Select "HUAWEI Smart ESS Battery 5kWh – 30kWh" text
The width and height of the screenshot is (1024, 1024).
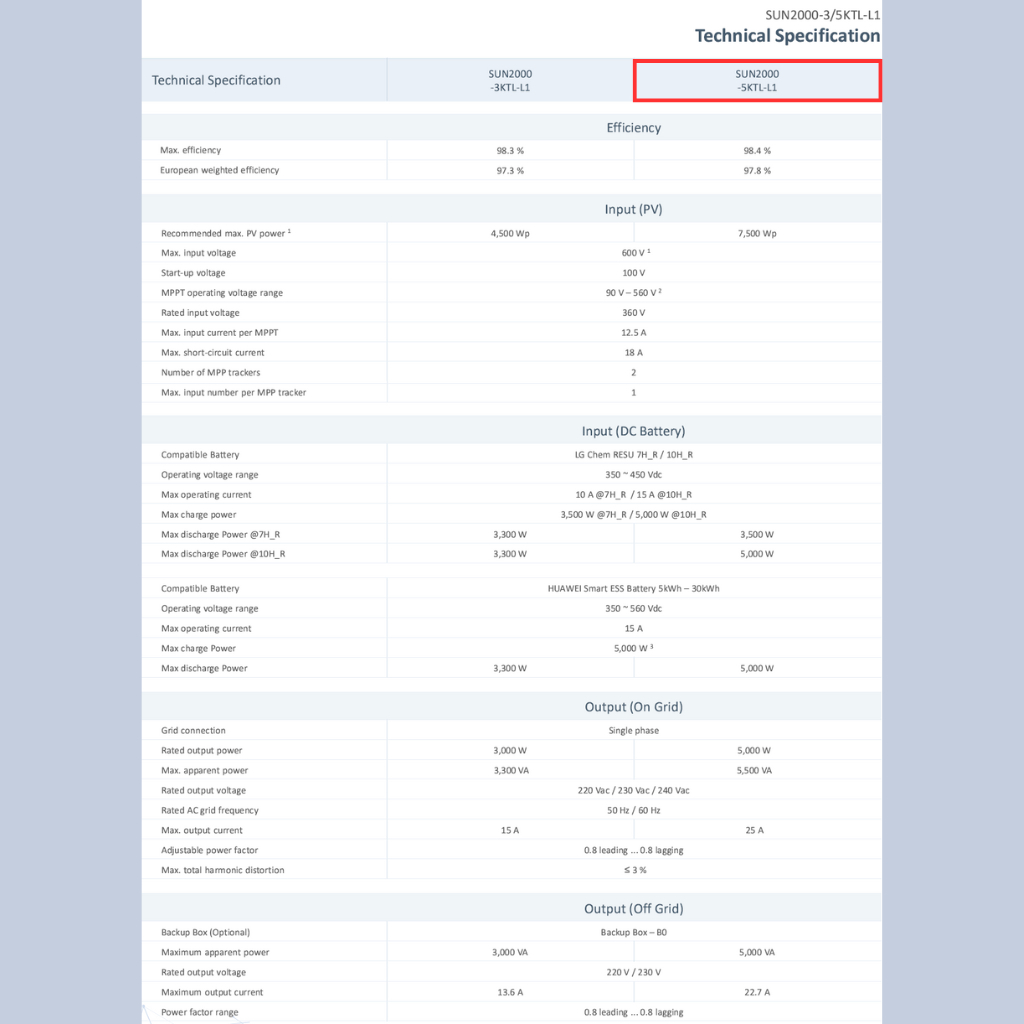[x=633, y=588]
